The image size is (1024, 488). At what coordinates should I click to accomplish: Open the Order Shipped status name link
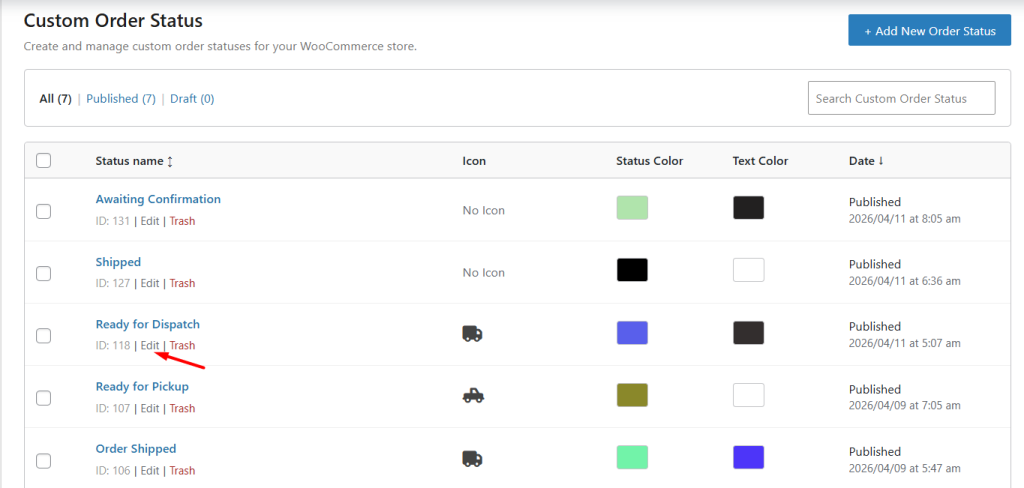point(135,449)
